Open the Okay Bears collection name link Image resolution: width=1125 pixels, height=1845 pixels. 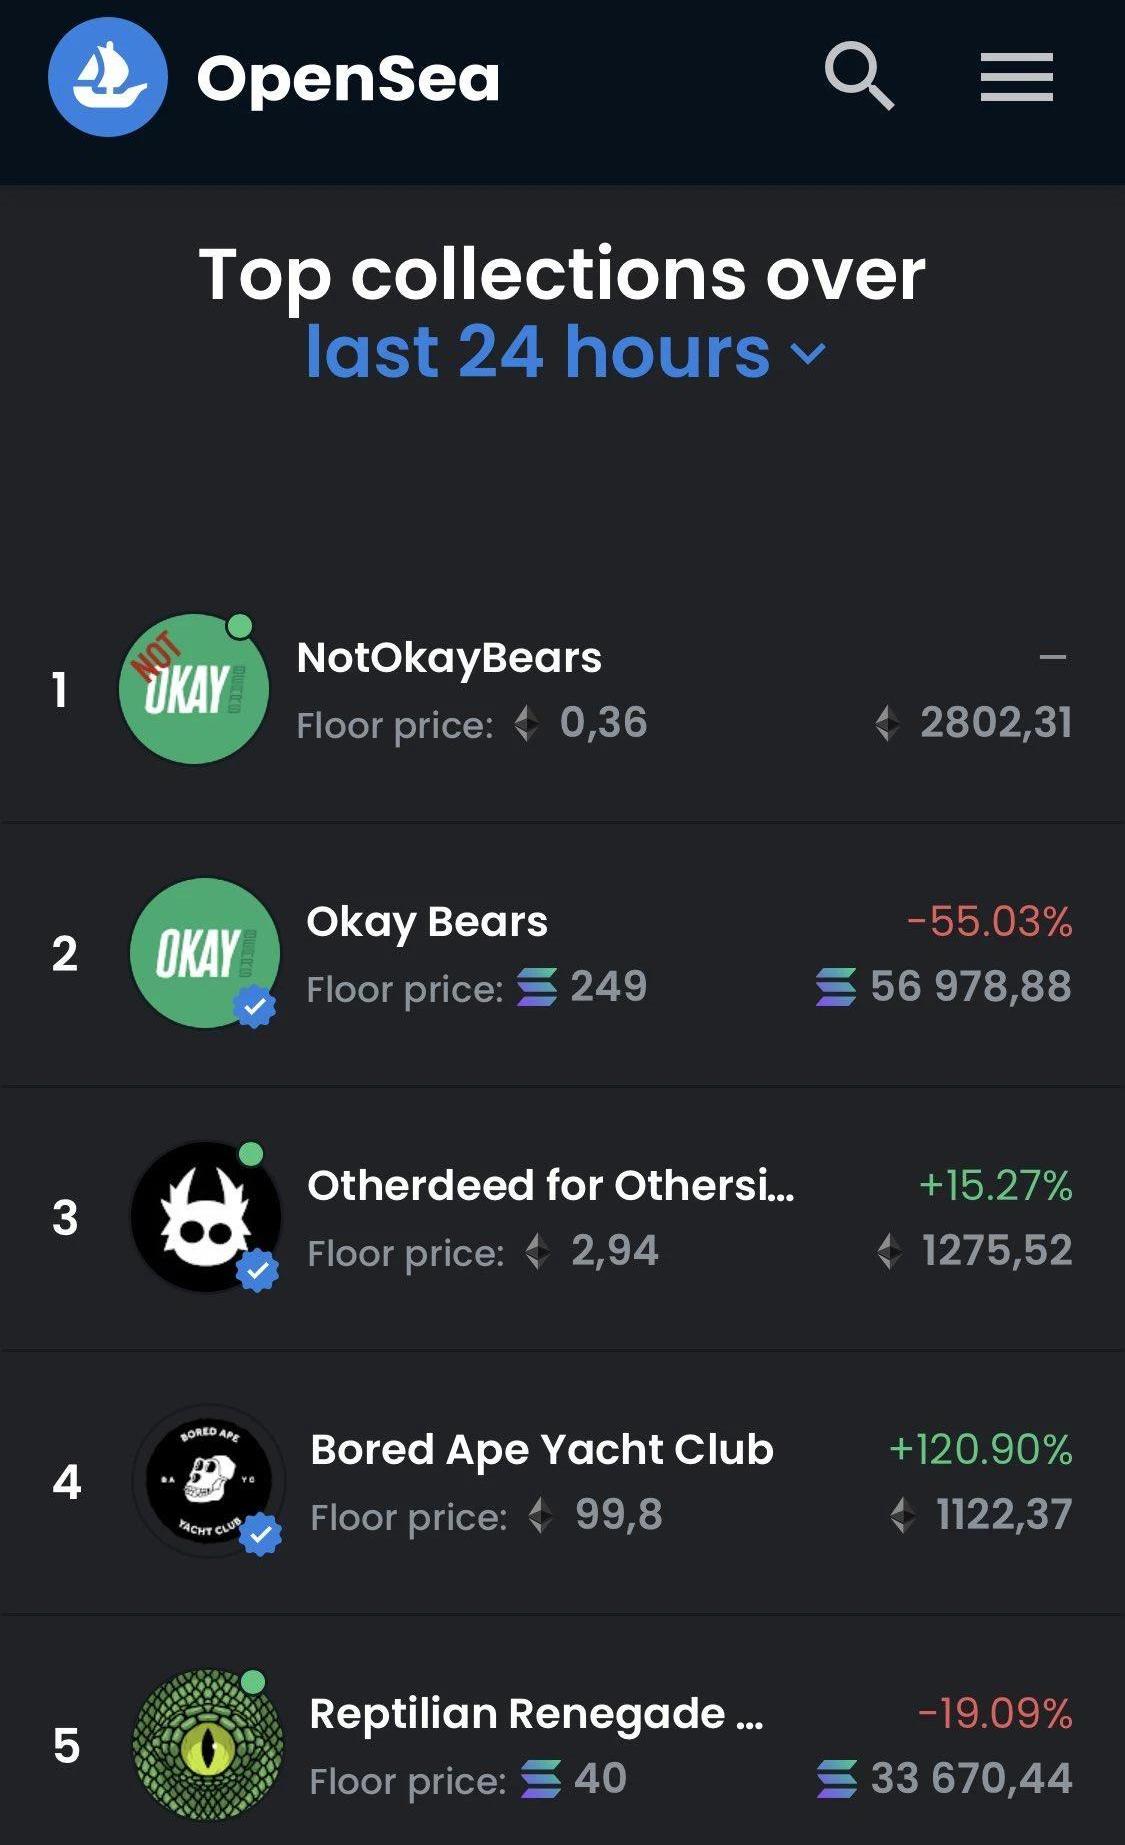pos(427,922)
